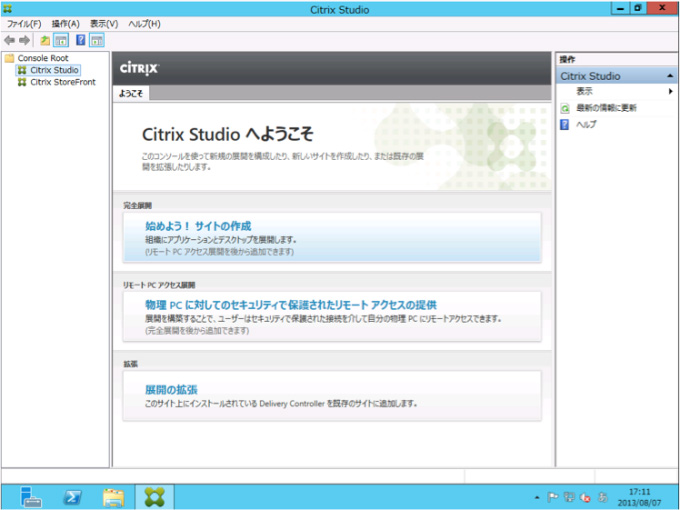Click the 完全展開 section heading
The image size is (680, 510).
tap(137, 206)
